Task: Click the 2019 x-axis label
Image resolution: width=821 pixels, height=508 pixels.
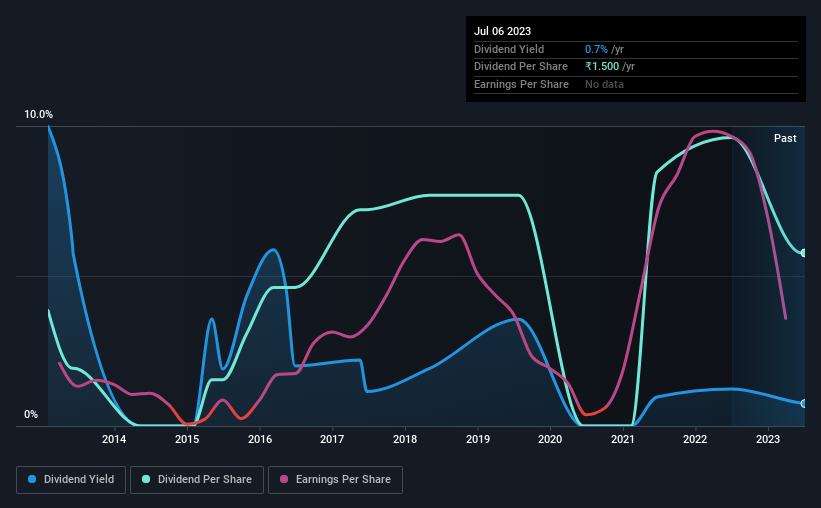Action: 478,439
